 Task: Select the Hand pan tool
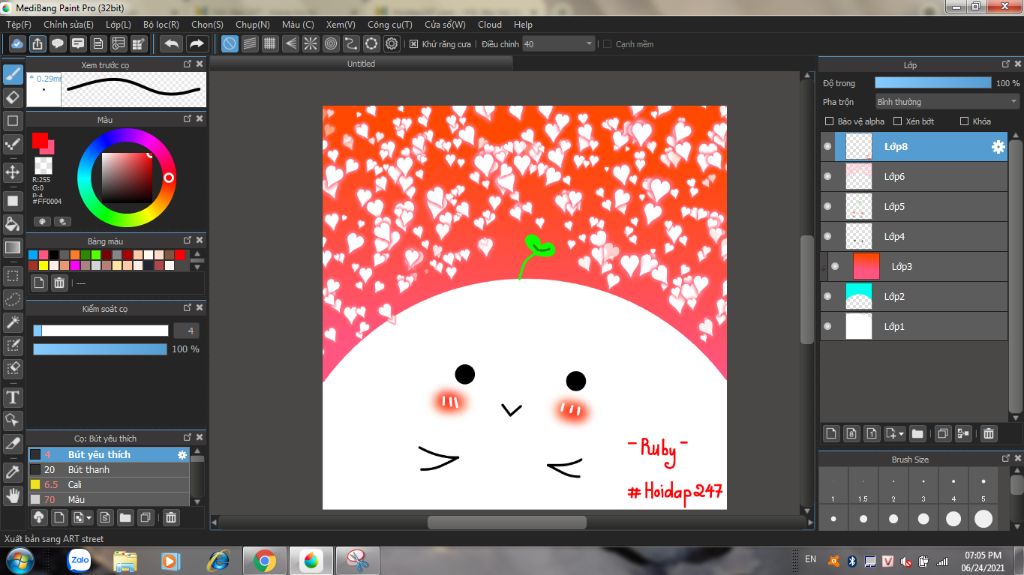point(12,496)
